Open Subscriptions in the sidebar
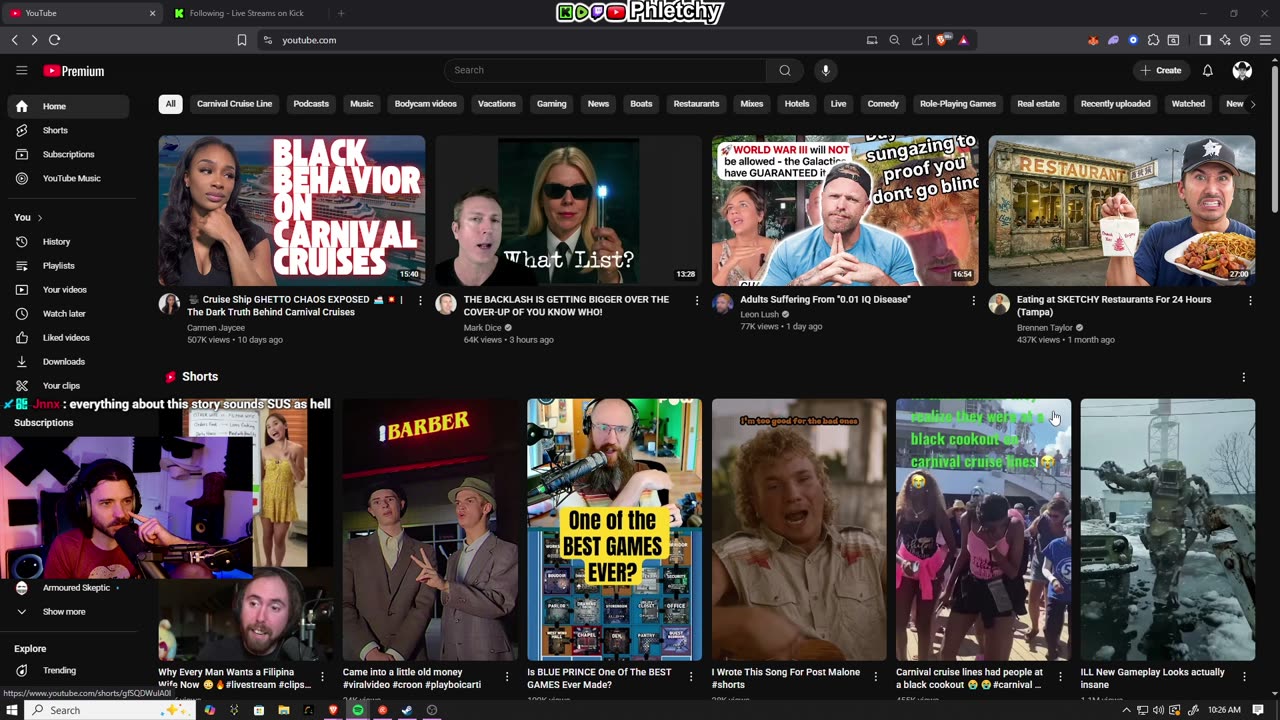Image resolution: width=1280 pixels, height=720 pixels. point(68,154)
